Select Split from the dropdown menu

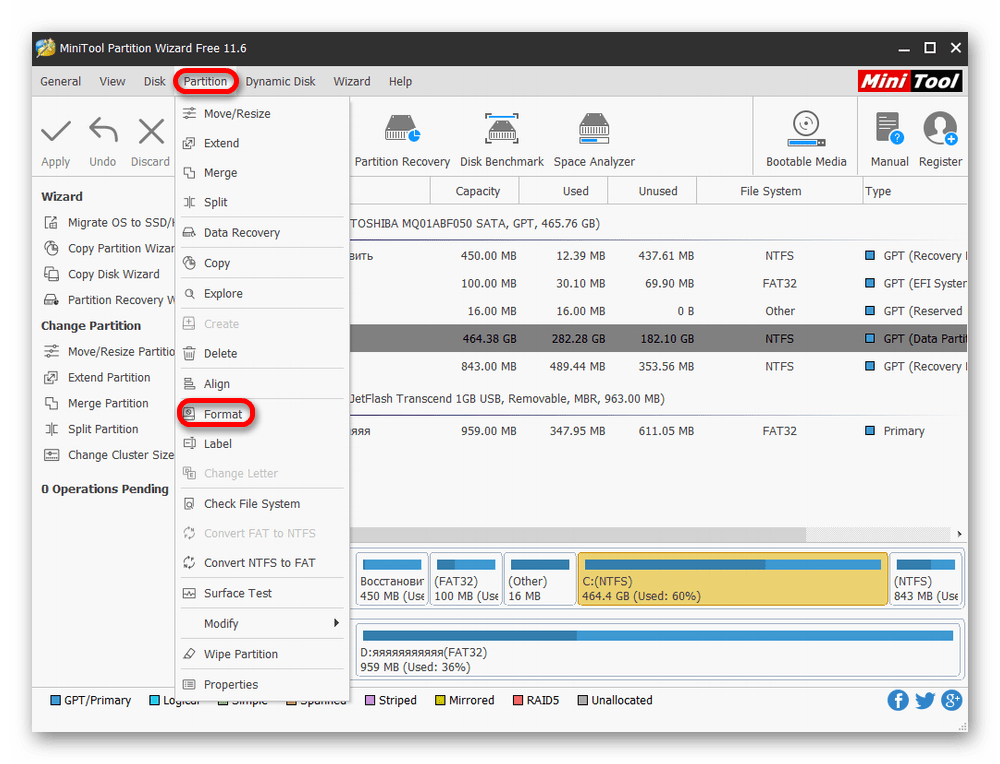point(262,202)
